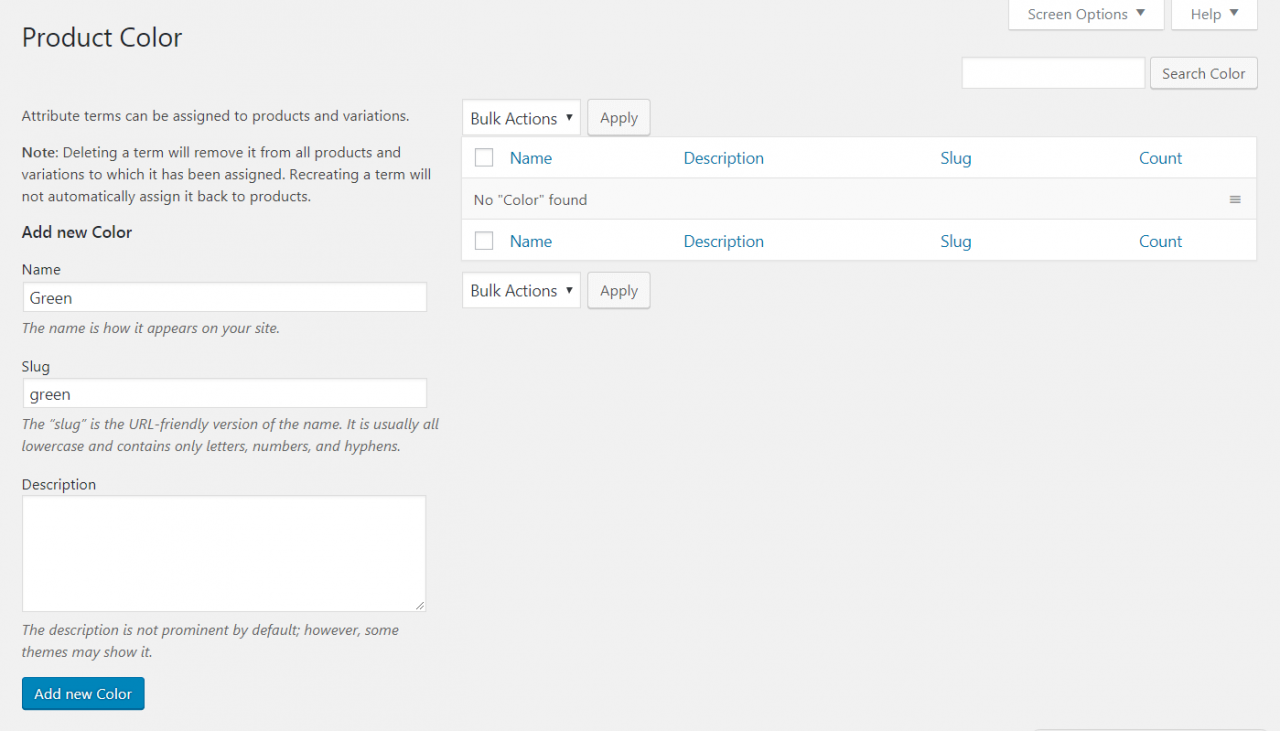Viewport: 1280px width, 731px height.
Task: Click the Search Color button
Action: 1203,73
